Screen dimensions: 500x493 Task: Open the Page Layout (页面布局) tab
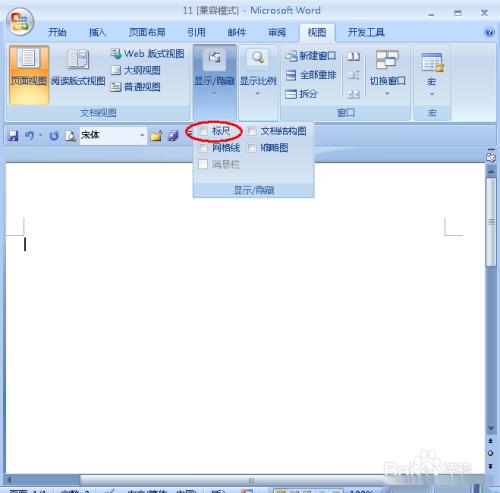pyautogui.click(x=147, y=32)
